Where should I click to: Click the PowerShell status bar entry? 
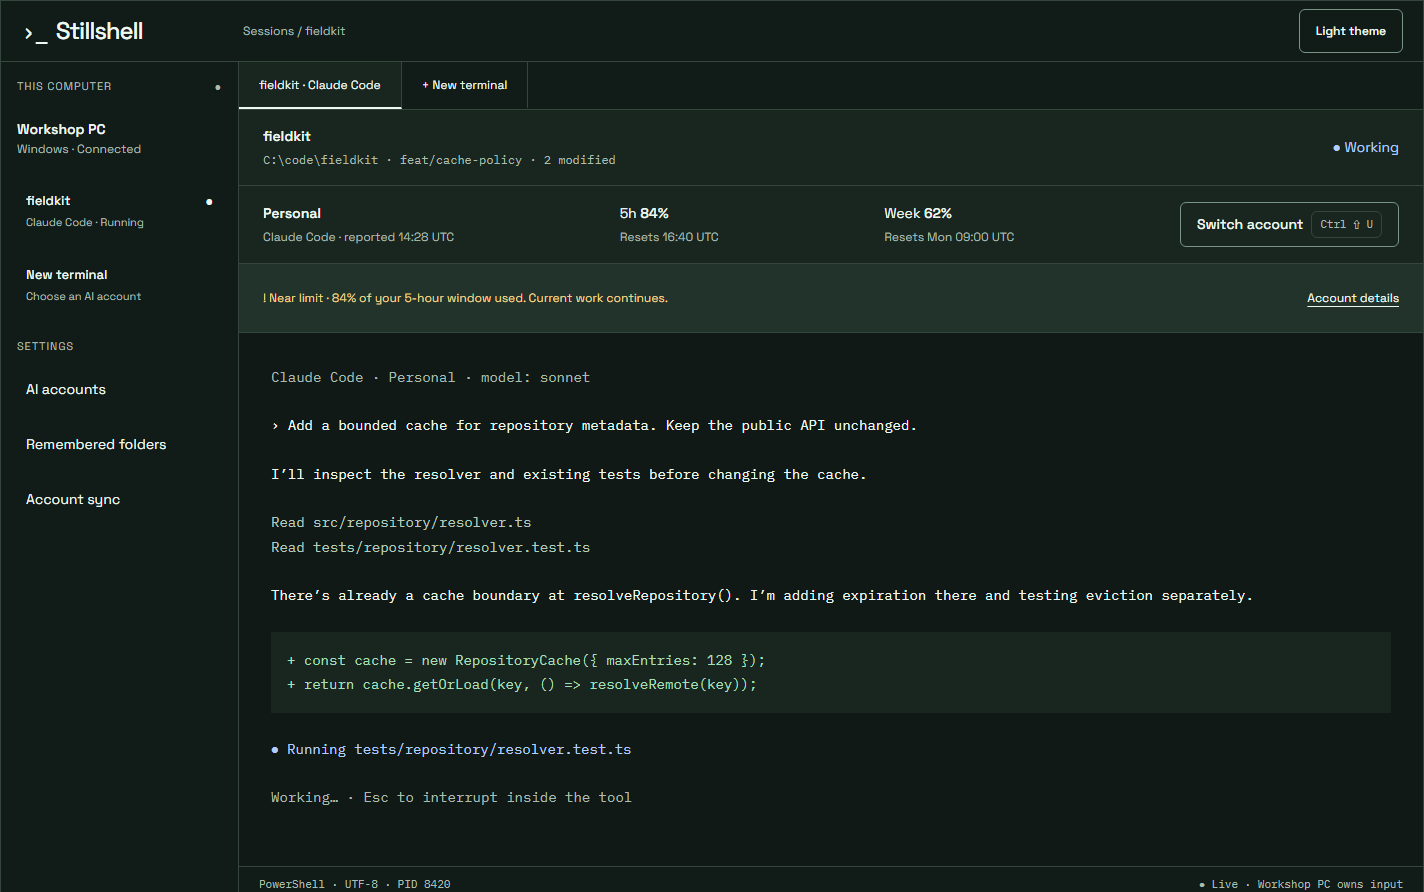click(x=292, y=884)
